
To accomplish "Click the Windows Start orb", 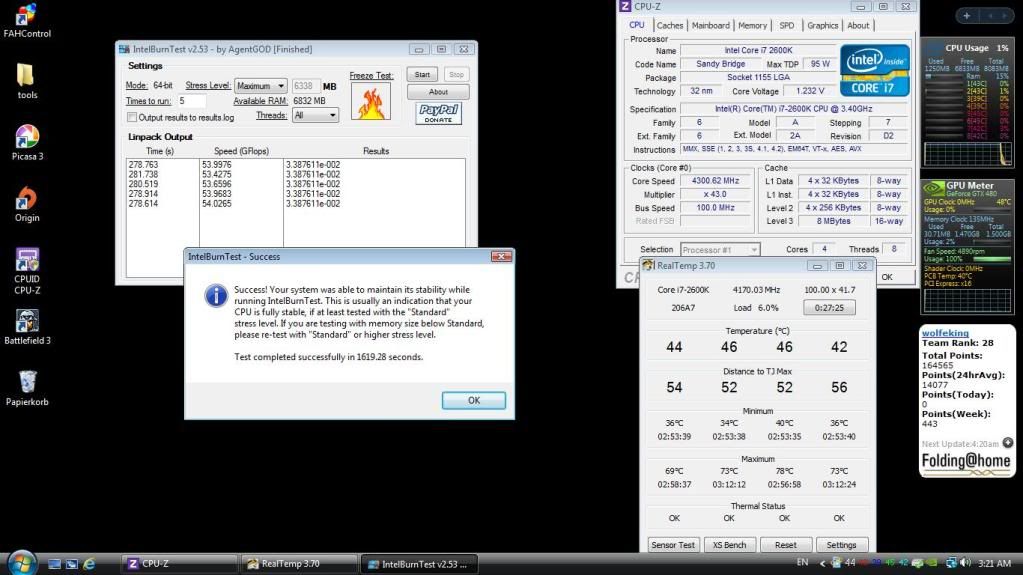I will pyautogui.click(x=22, y=563).
